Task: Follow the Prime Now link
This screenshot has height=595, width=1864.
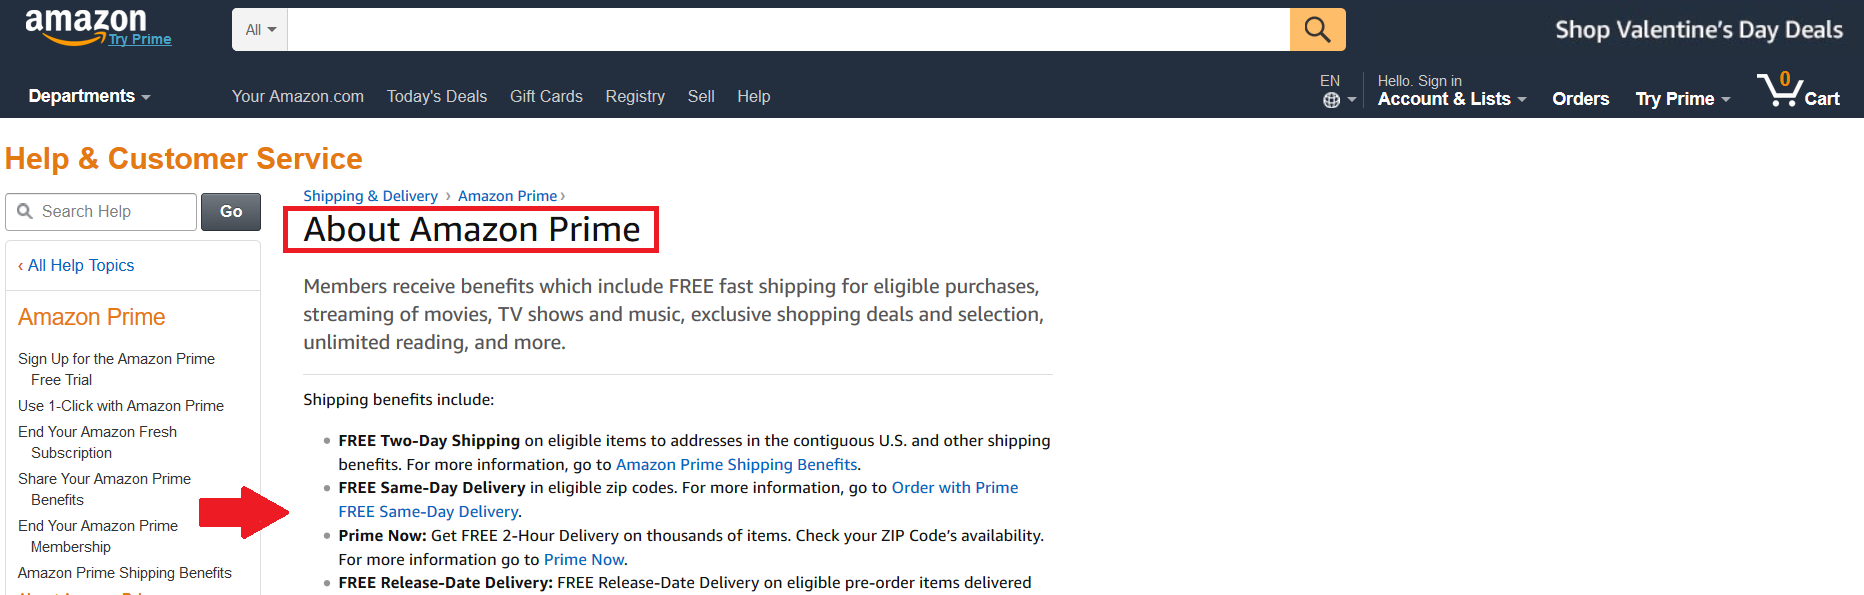Action: click(584, 560)
